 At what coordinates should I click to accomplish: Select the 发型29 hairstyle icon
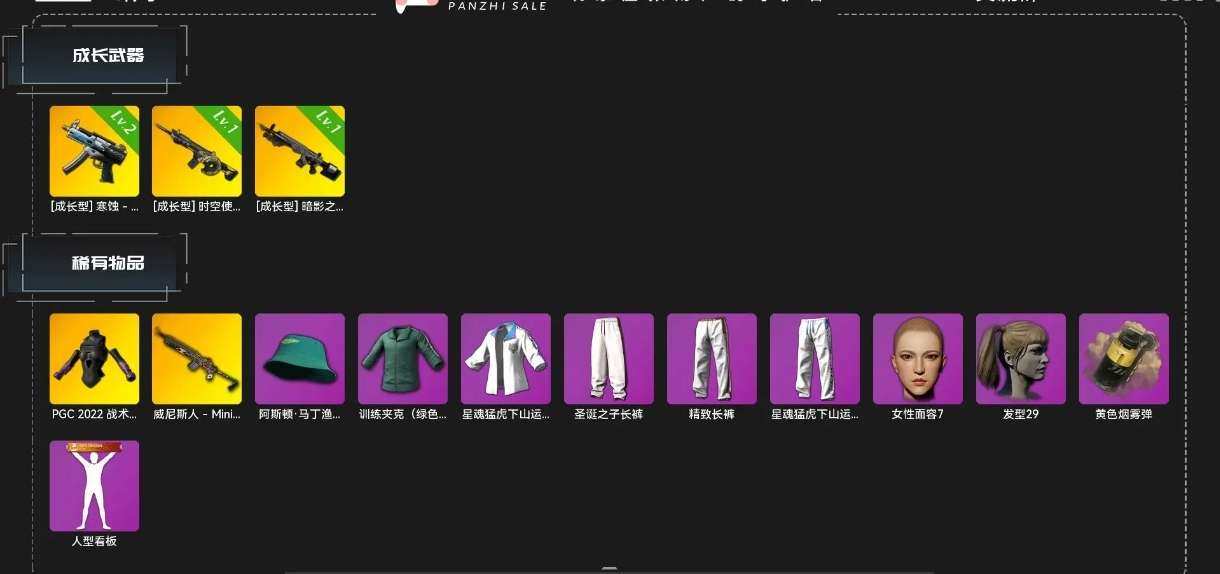point(1021,359)
